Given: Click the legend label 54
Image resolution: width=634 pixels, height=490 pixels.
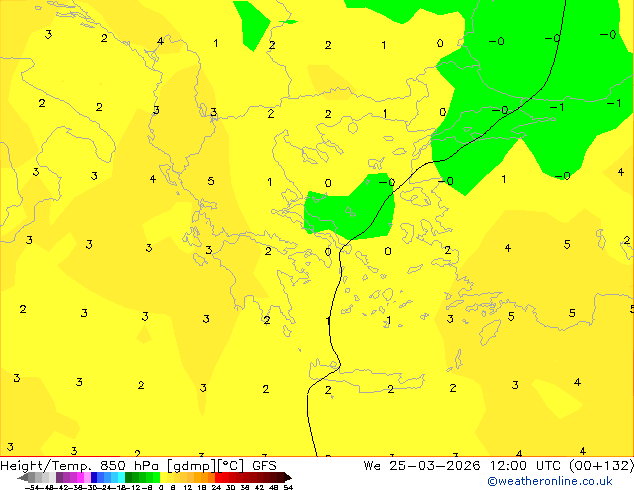Looking at the screenshot, I should [x=288, y=487].
